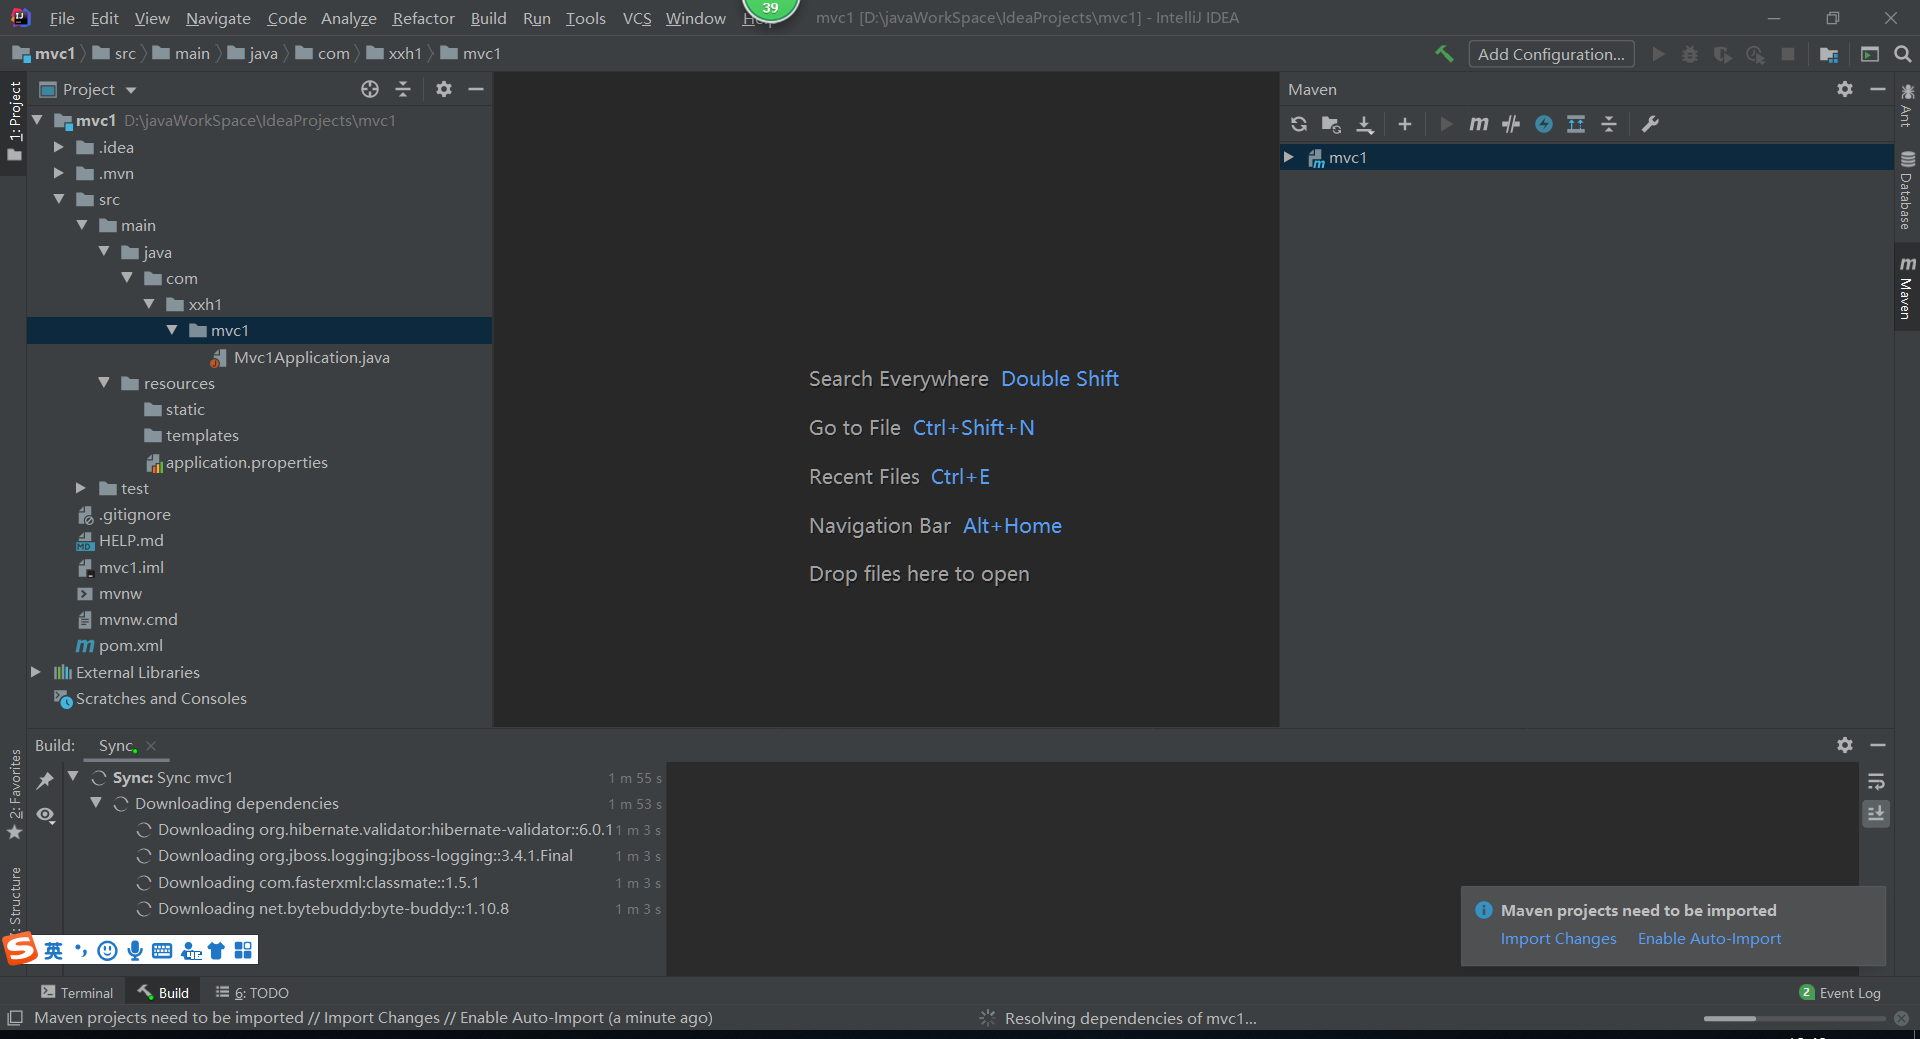
Task: Click Sogou input method logo
Action: coord(21,949)
